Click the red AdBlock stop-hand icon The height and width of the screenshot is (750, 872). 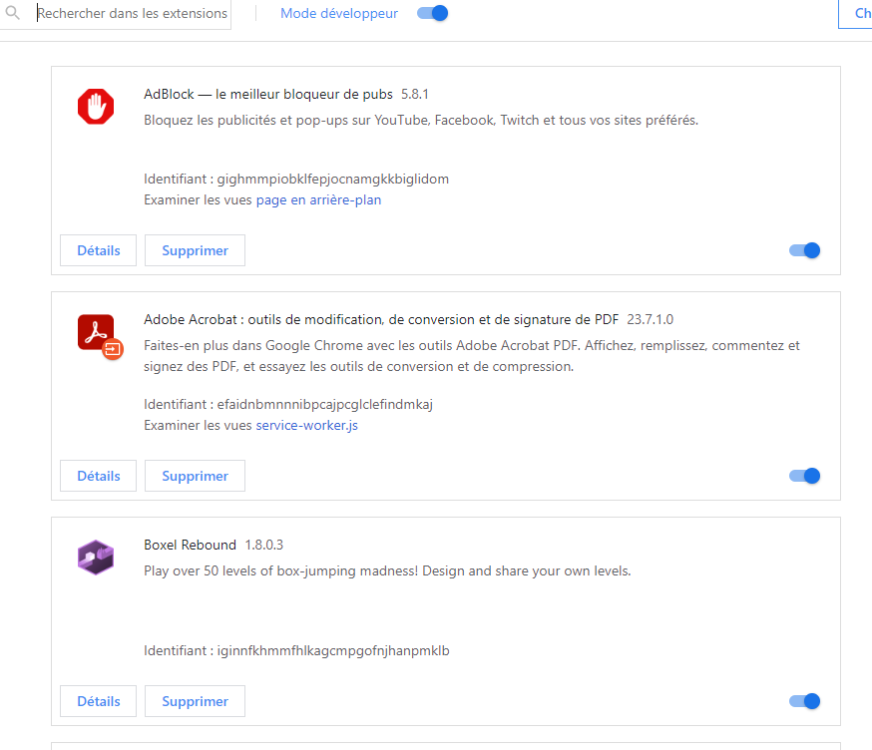click(x=96, y=106)
